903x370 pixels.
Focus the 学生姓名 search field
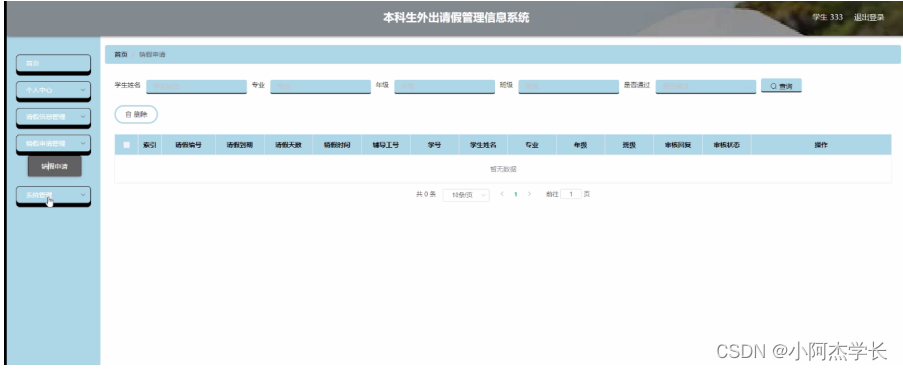(196, 86)
